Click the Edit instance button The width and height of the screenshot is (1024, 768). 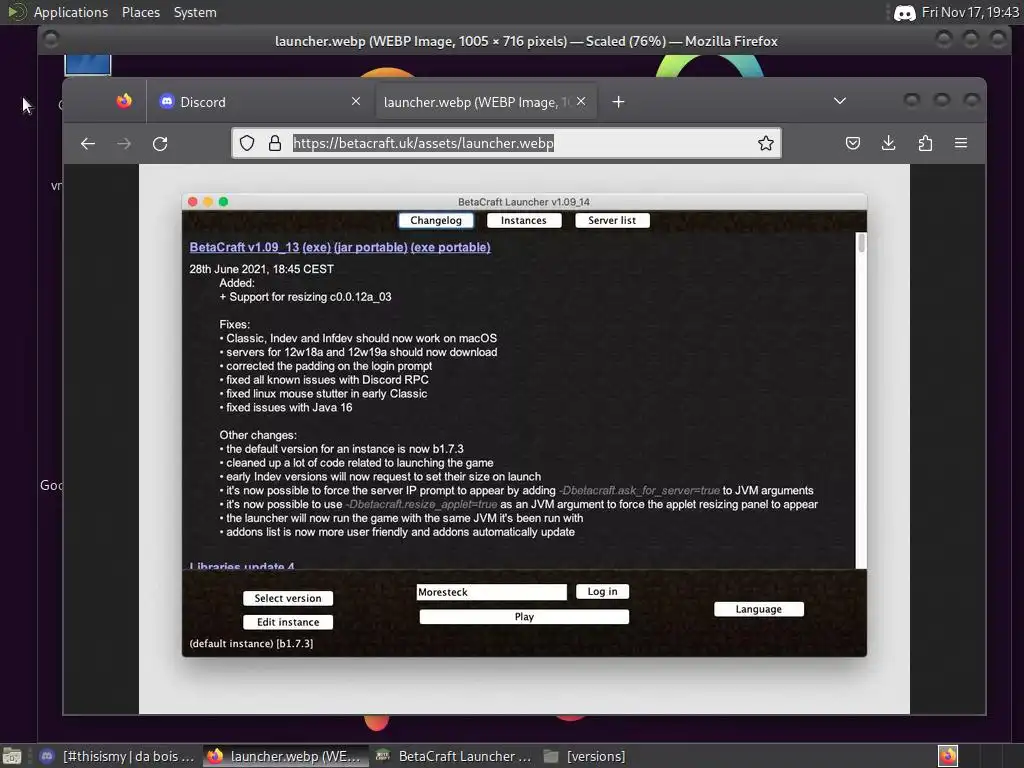coord(288,622)
